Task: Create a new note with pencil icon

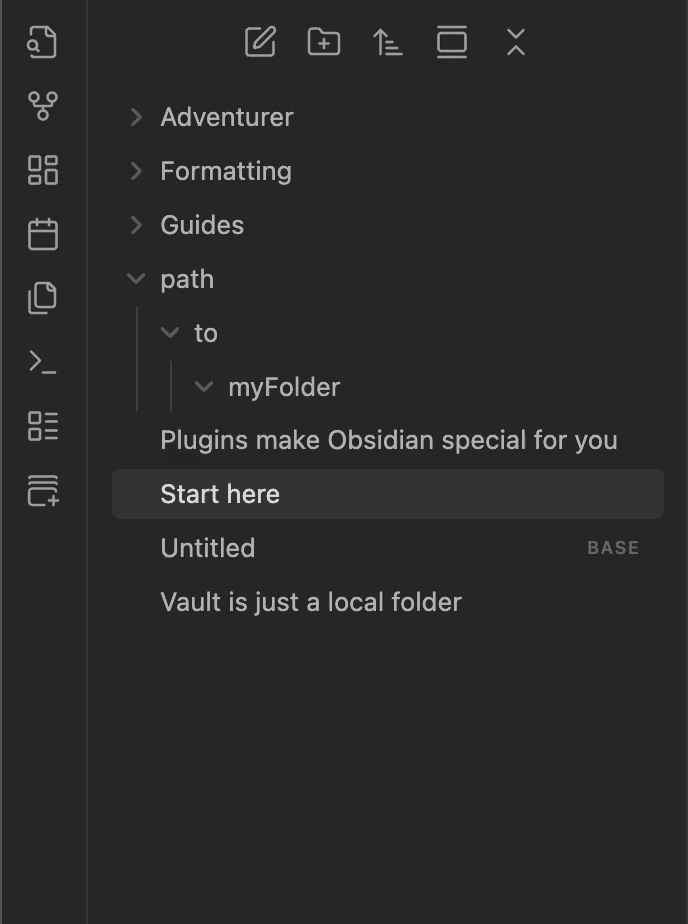Action: (x=260, y=43)
